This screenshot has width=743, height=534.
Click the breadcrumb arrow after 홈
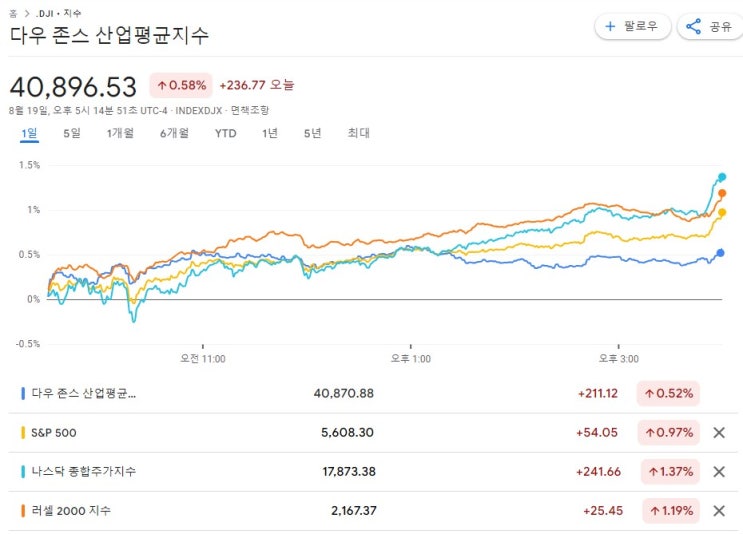coord(27,13)
